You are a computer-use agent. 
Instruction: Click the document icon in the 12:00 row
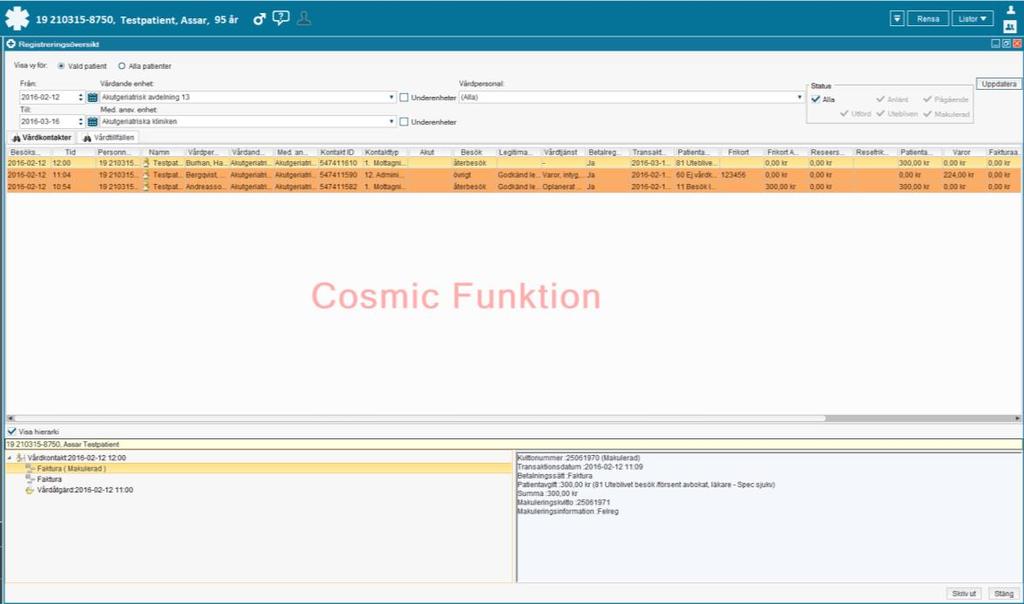[x=146, y=163]
